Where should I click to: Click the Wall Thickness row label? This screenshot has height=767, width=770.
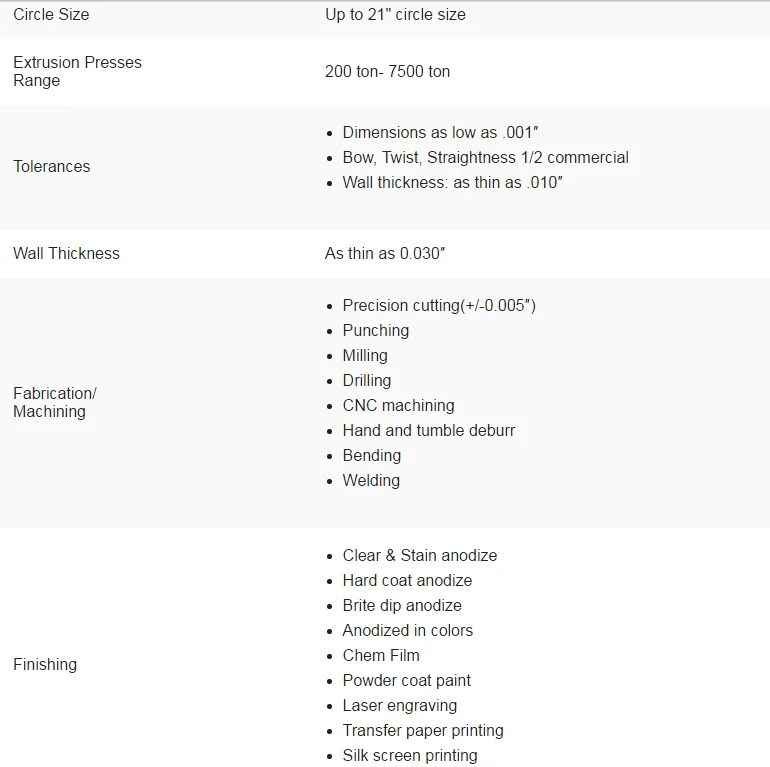pos(66,253)
